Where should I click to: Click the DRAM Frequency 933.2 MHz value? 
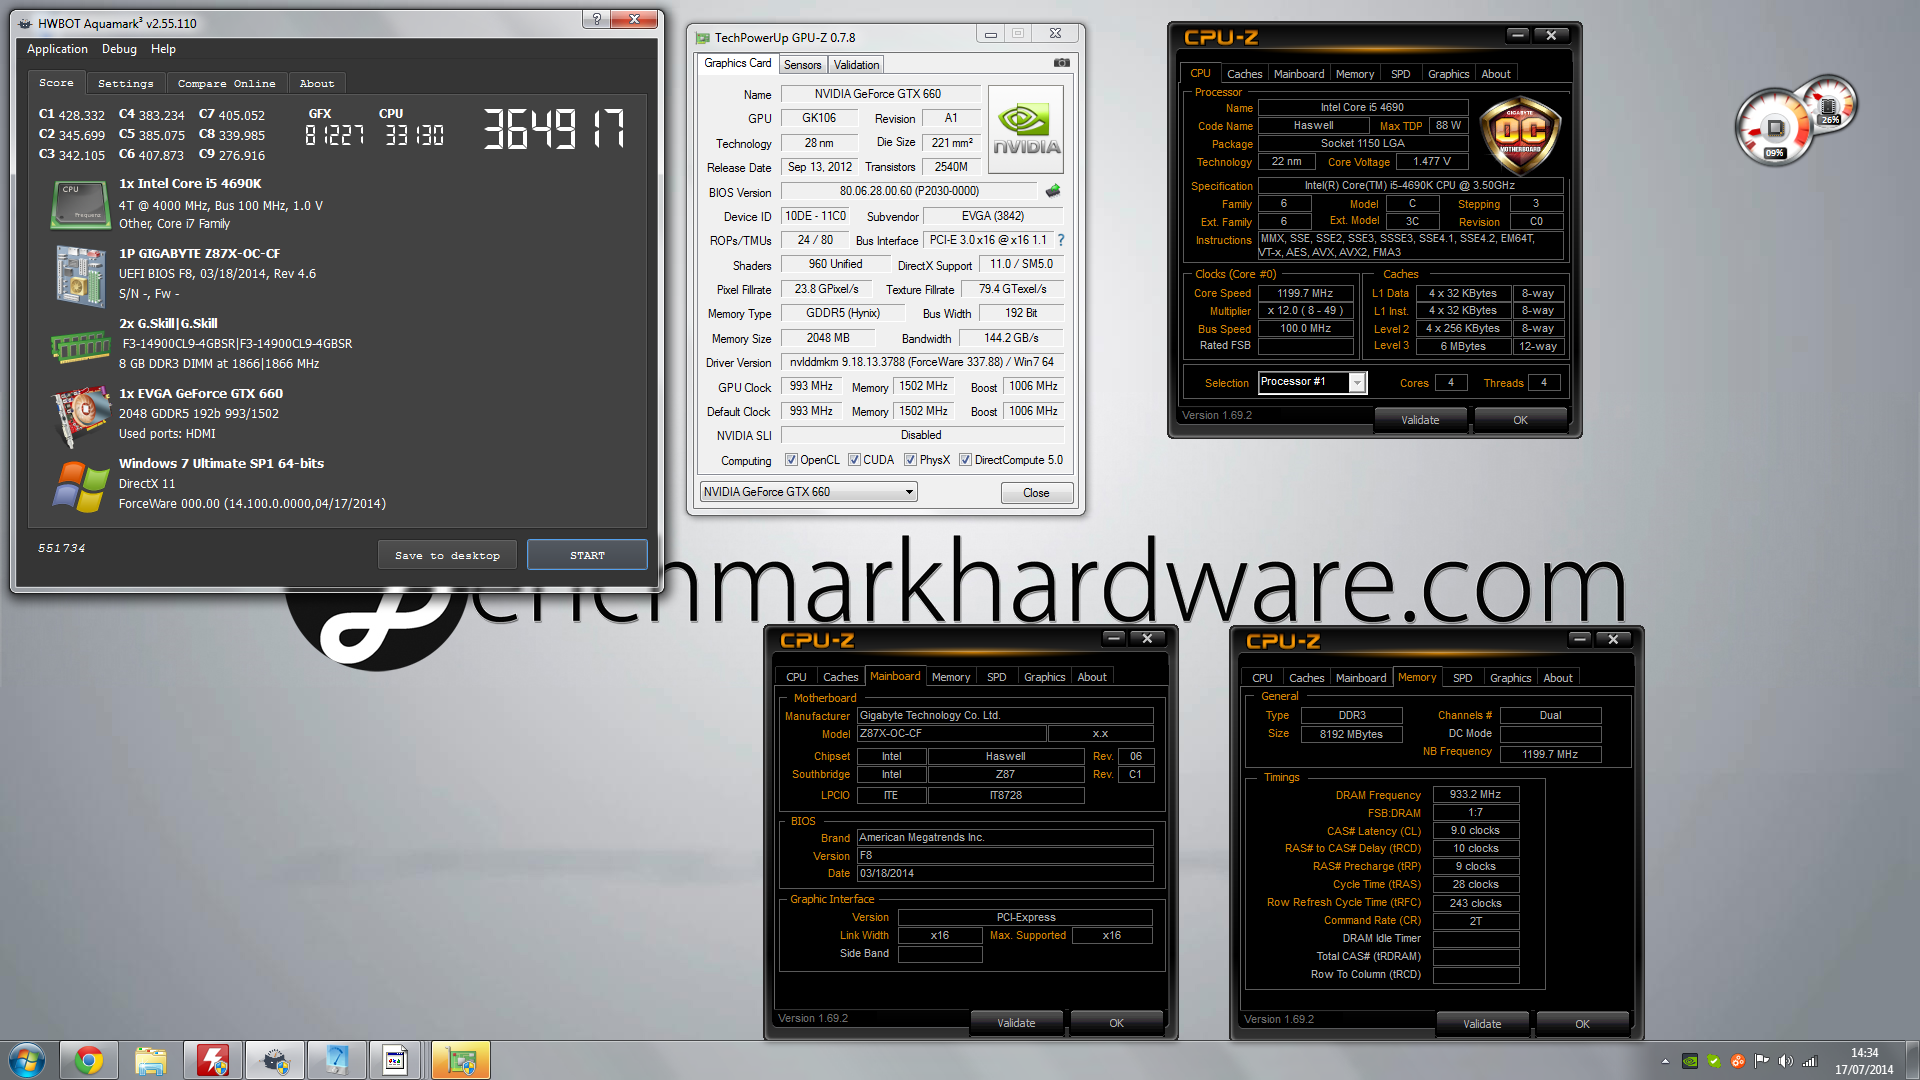pyautogui.click(x=1476, y=795)
